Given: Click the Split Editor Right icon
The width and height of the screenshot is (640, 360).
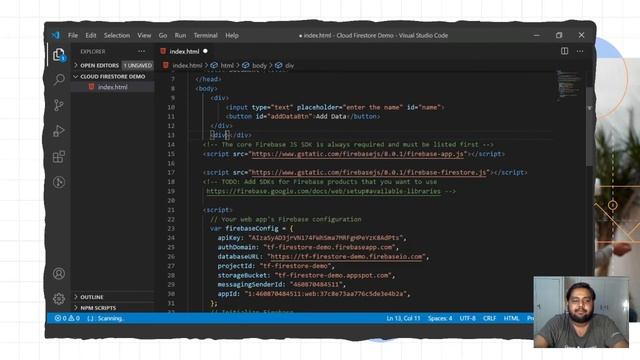Looking at the screenshot, I should 564,51.
